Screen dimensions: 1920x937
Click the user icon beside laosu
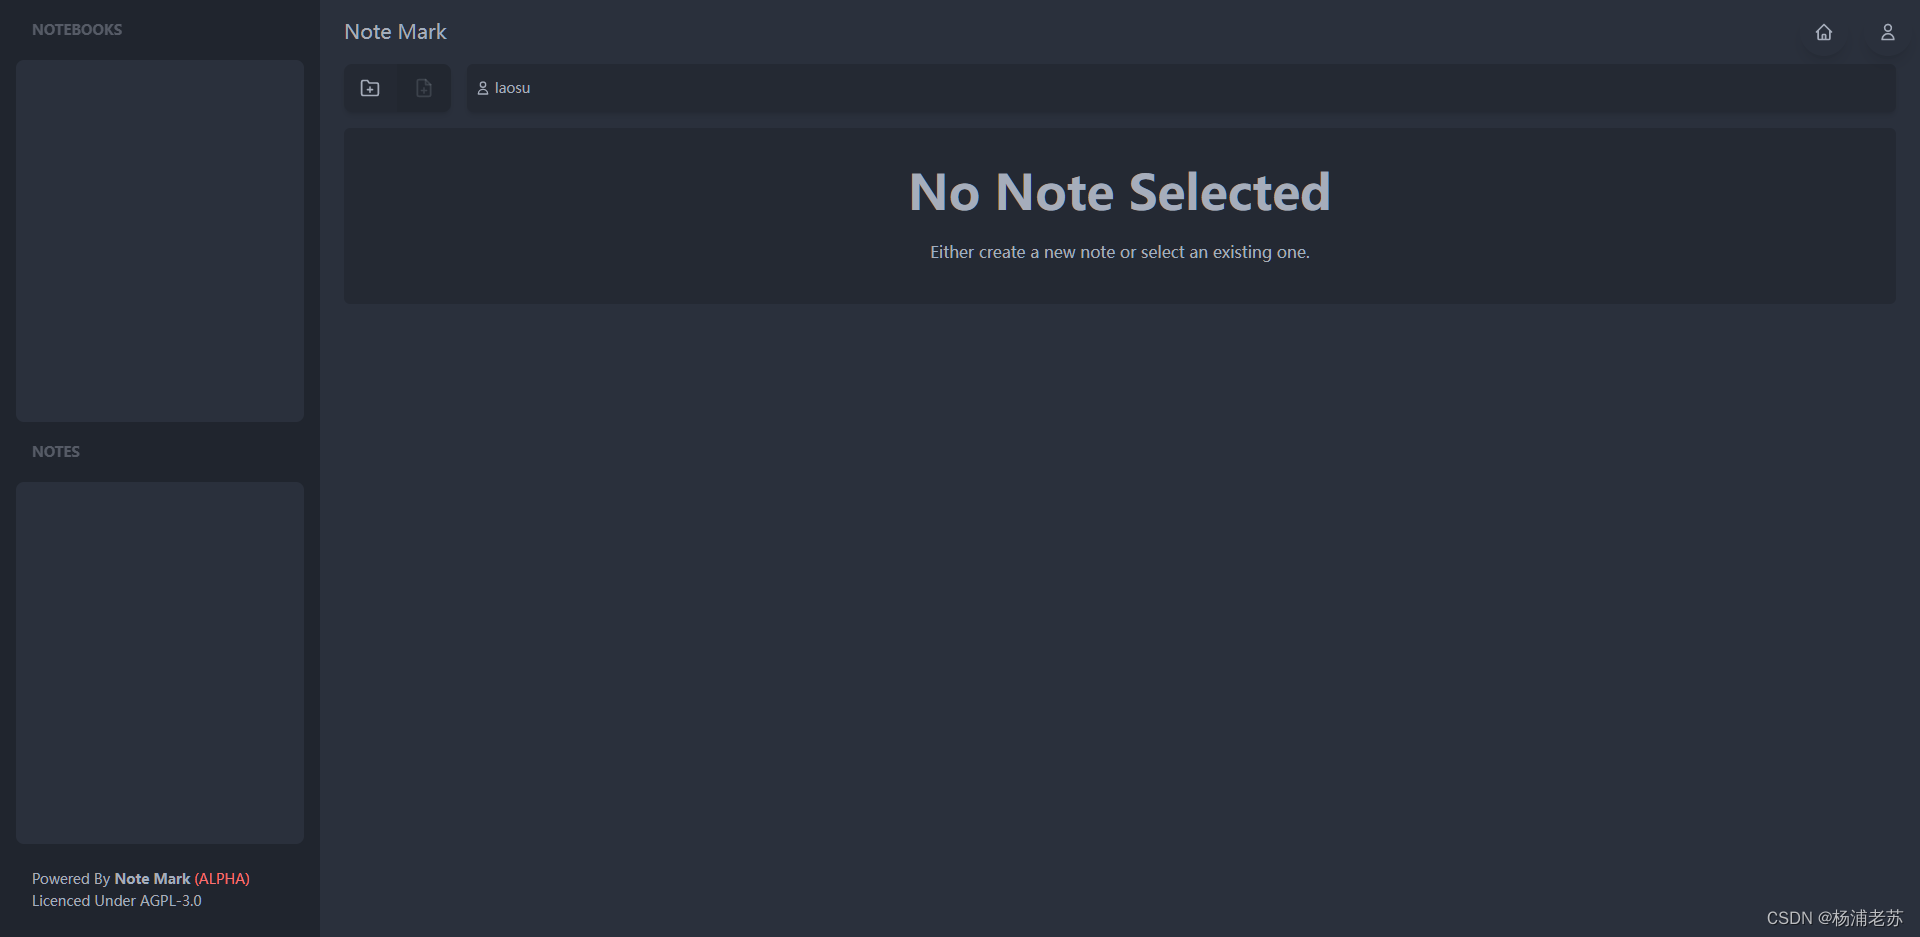click(482, 88)
